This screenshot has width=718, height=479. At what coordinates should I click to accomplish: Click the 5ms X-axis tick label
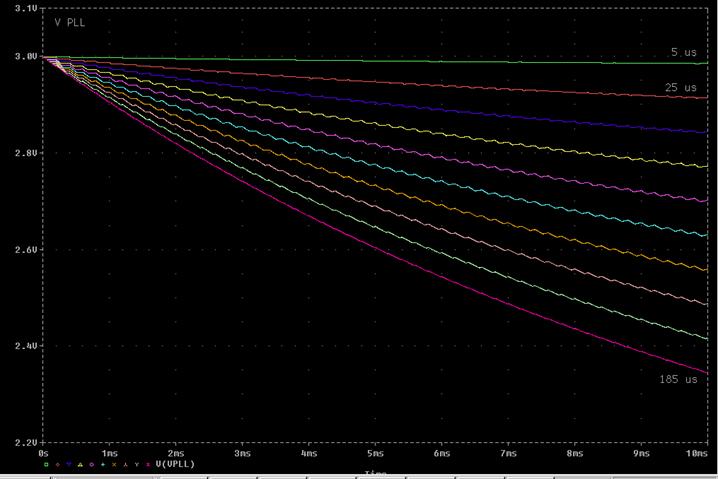375,453
